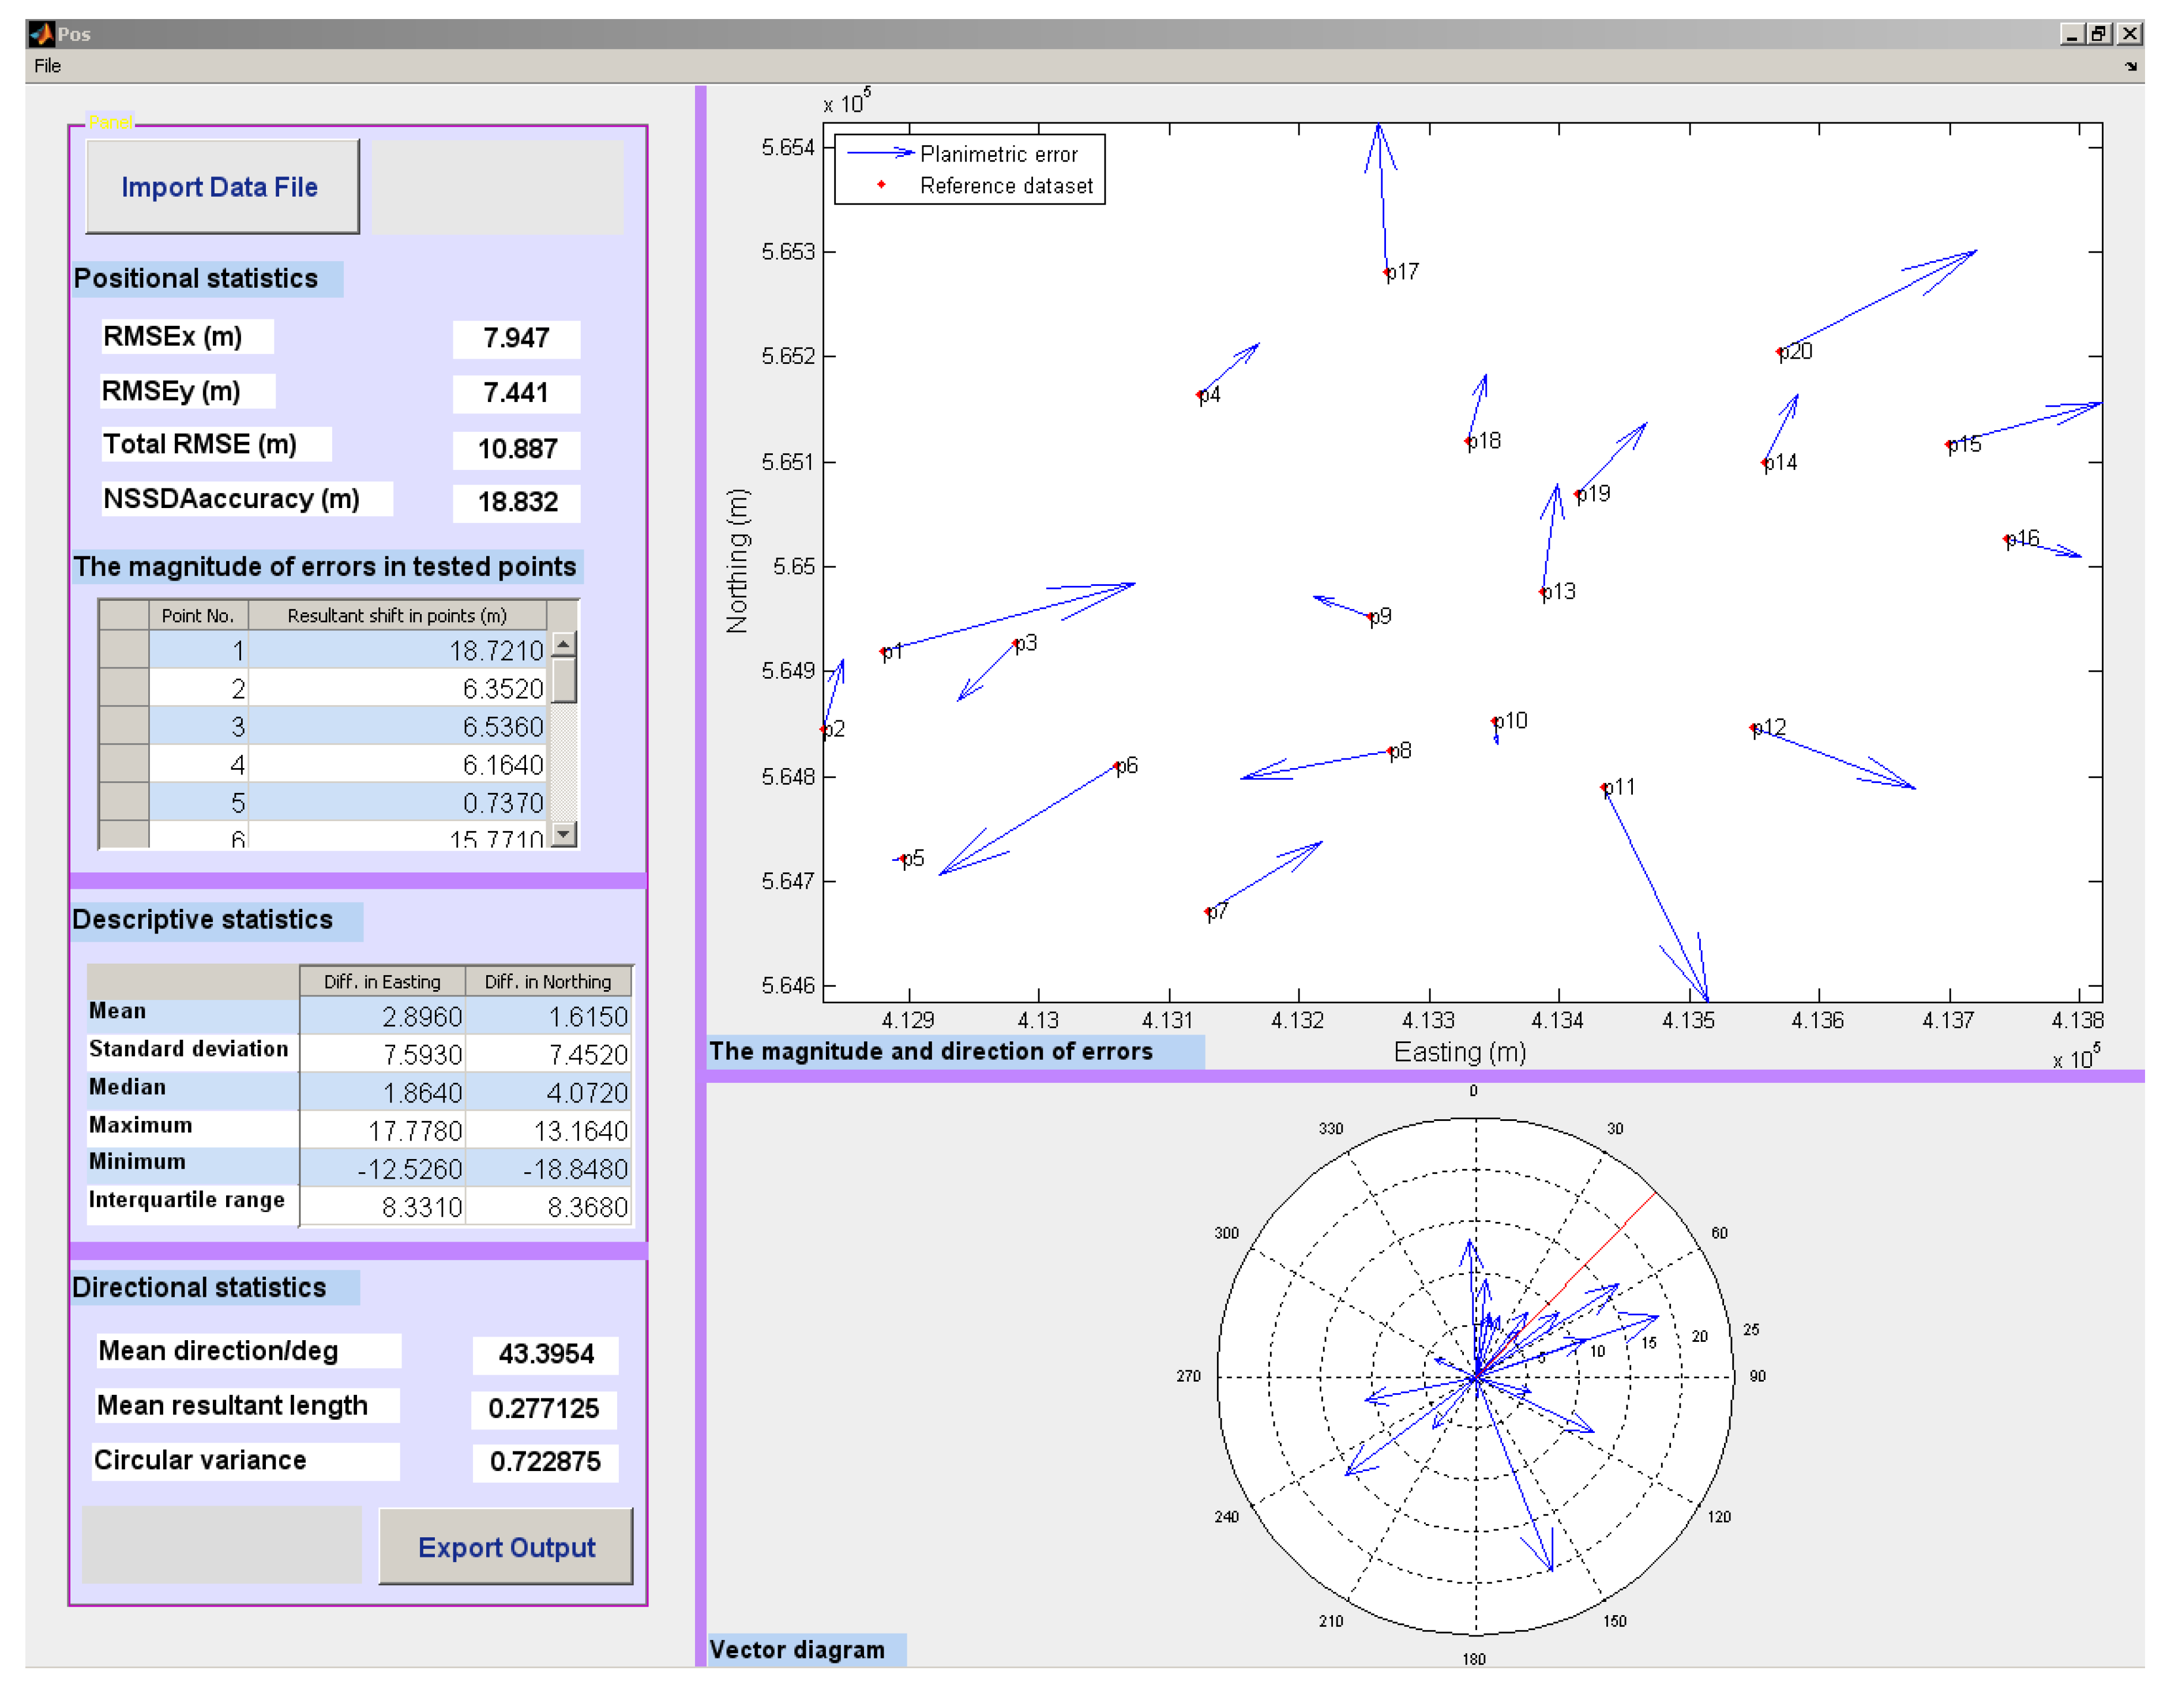Image resolution: width=2171 pixels, height=1708 pixels.
Task: Click the Reference dataset legend entry
Action: (985, 185)
